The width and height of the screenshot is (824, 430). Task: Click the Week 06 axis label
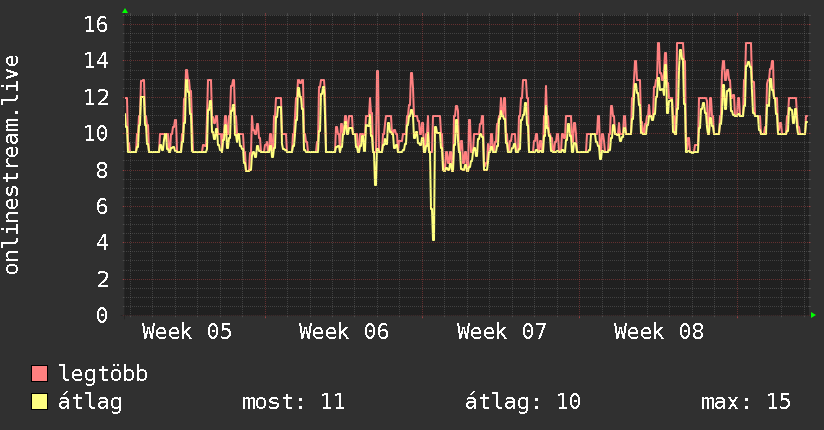click(x=344, y=332)
